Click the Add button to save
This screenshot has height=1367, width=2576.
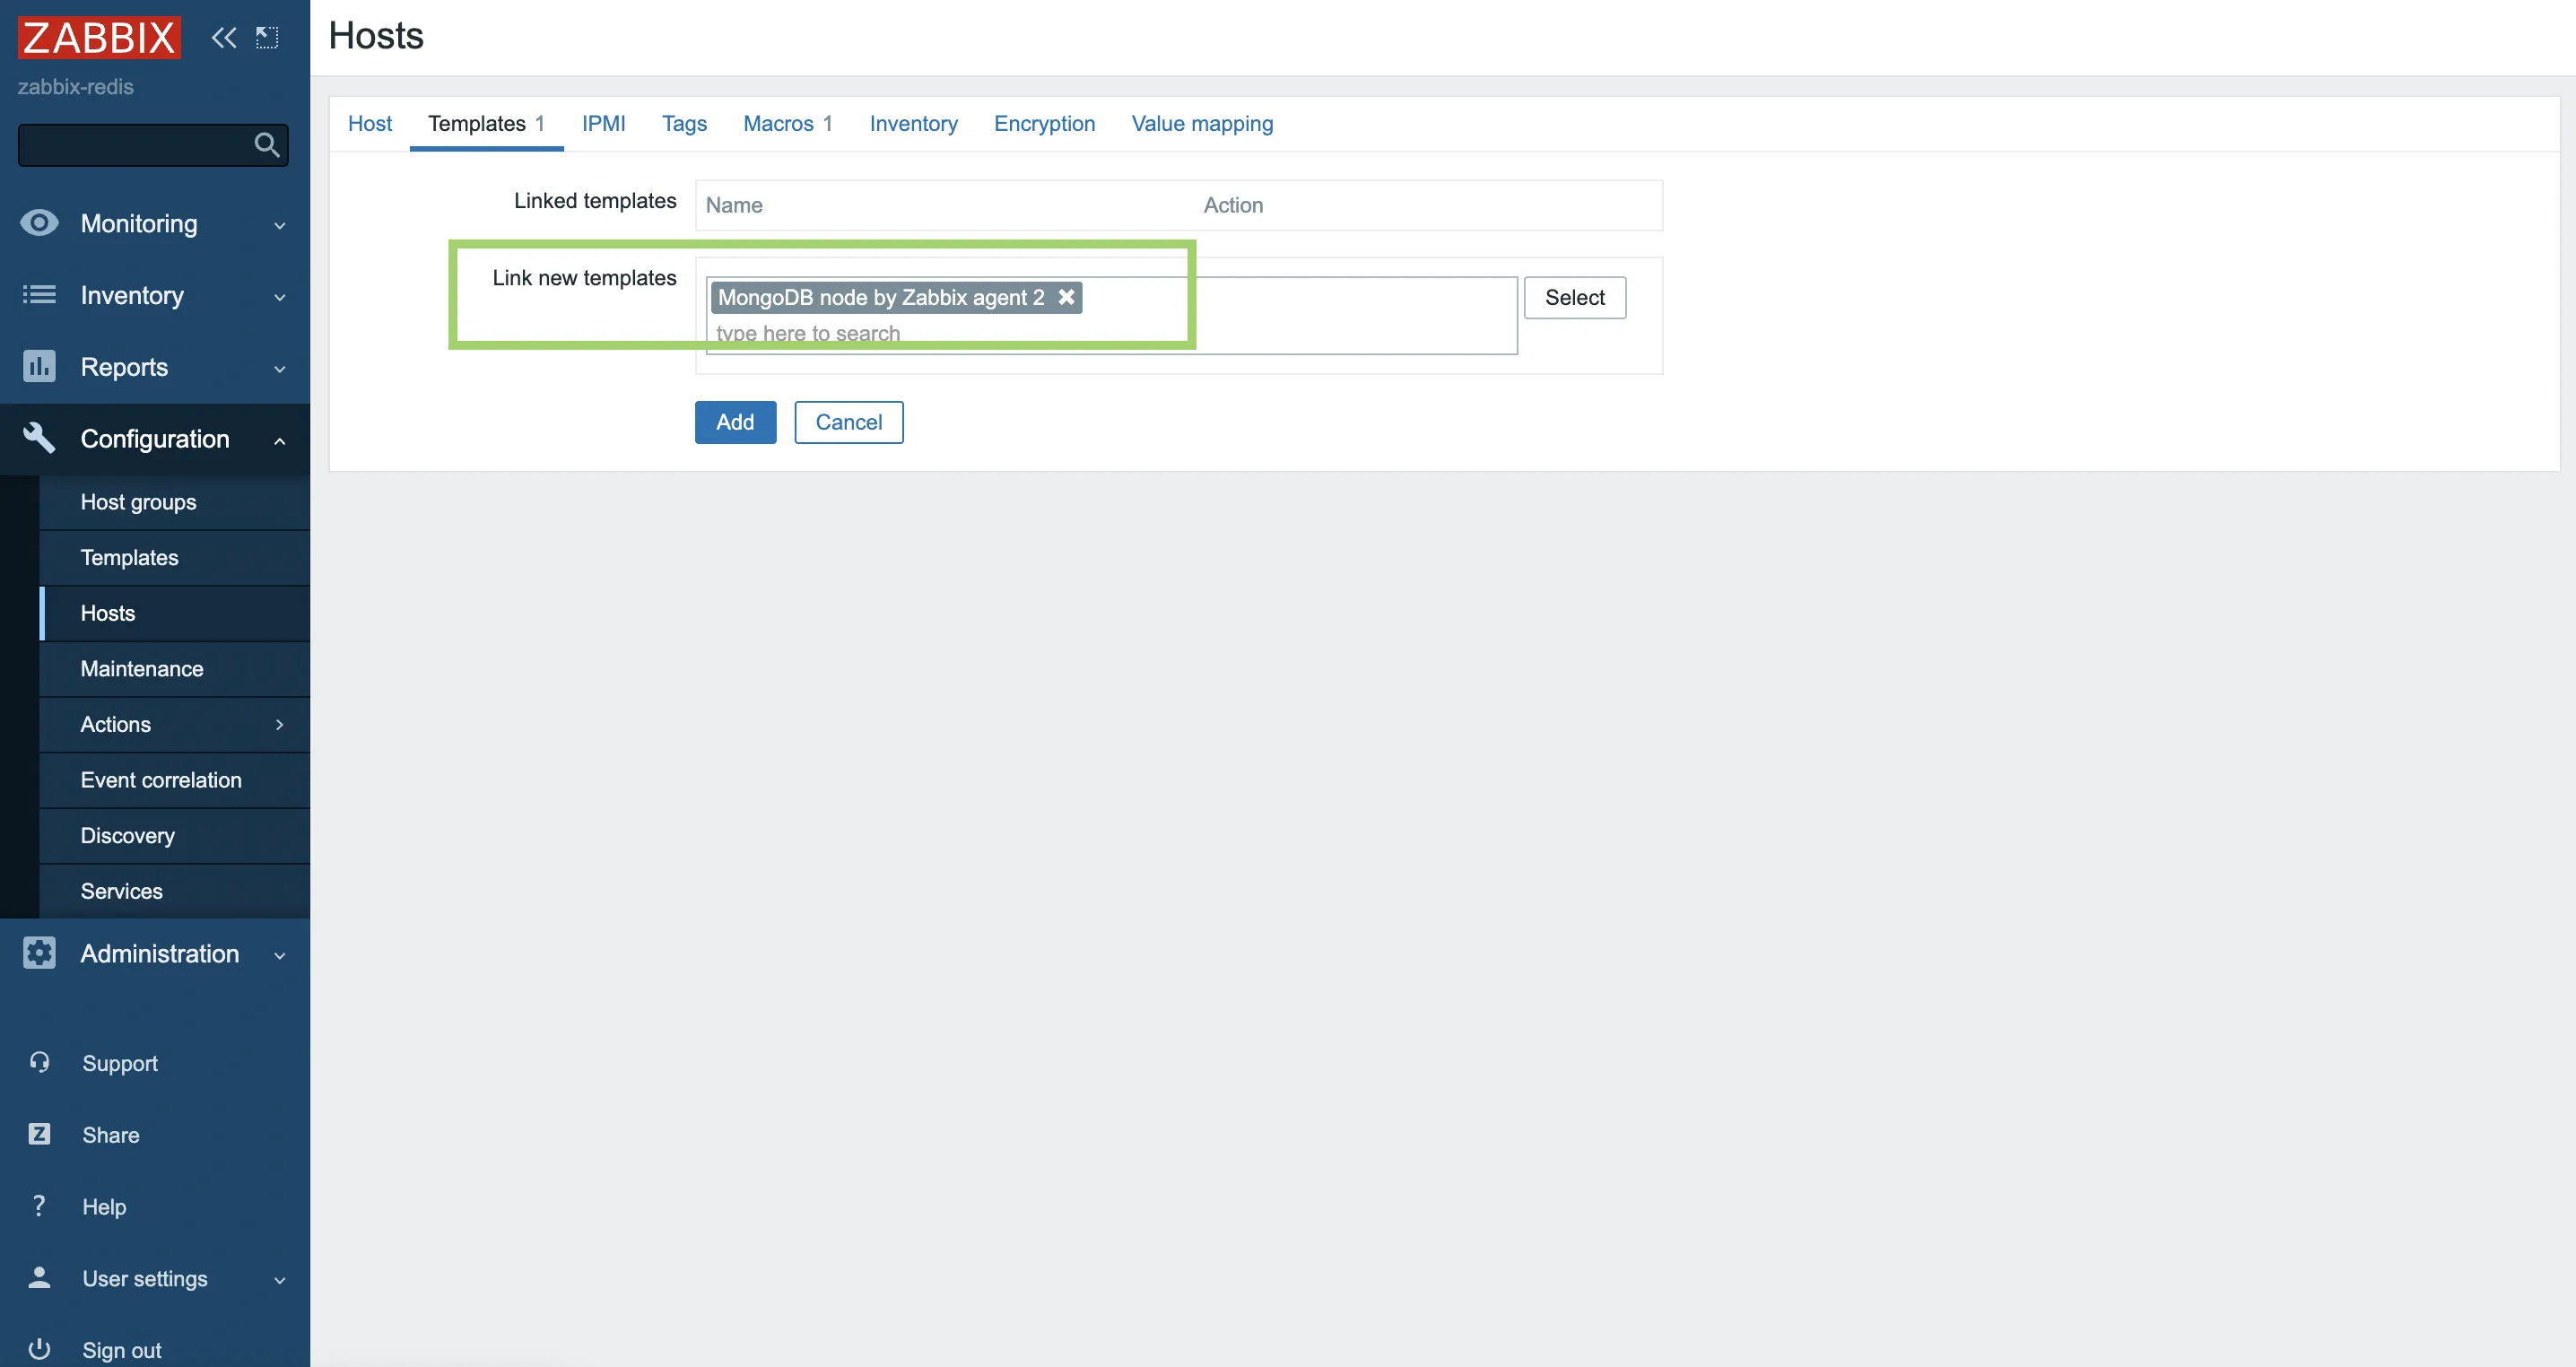(735, 421)
